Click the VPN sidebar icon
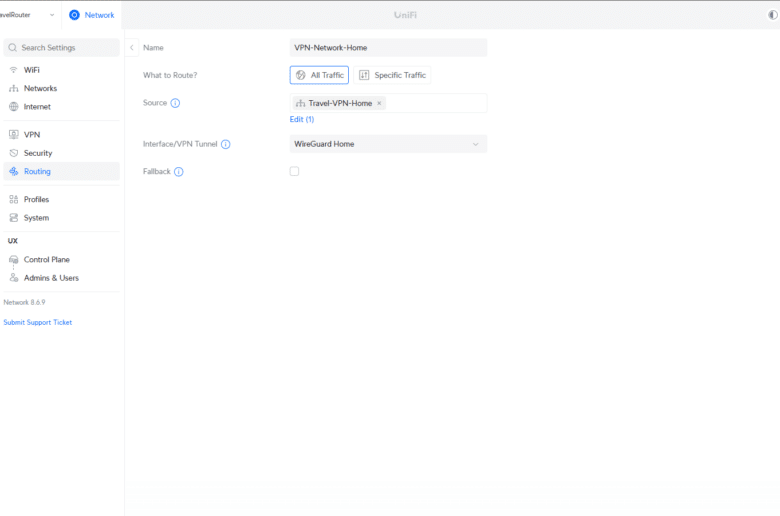The image size is (780, 516). 13,134
